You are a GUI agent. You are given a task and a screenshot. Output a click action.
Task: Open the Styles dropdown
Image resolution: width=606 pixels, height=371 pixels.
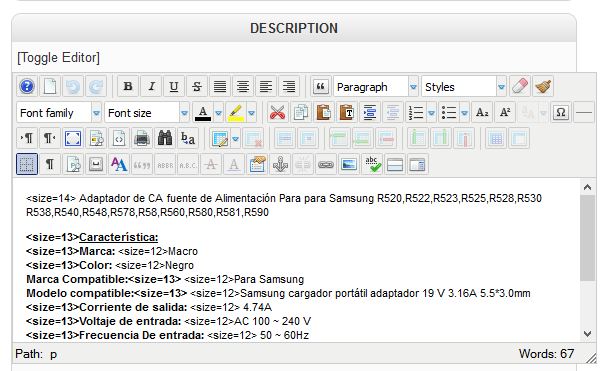pyautogui.click(x=464, y=87)
